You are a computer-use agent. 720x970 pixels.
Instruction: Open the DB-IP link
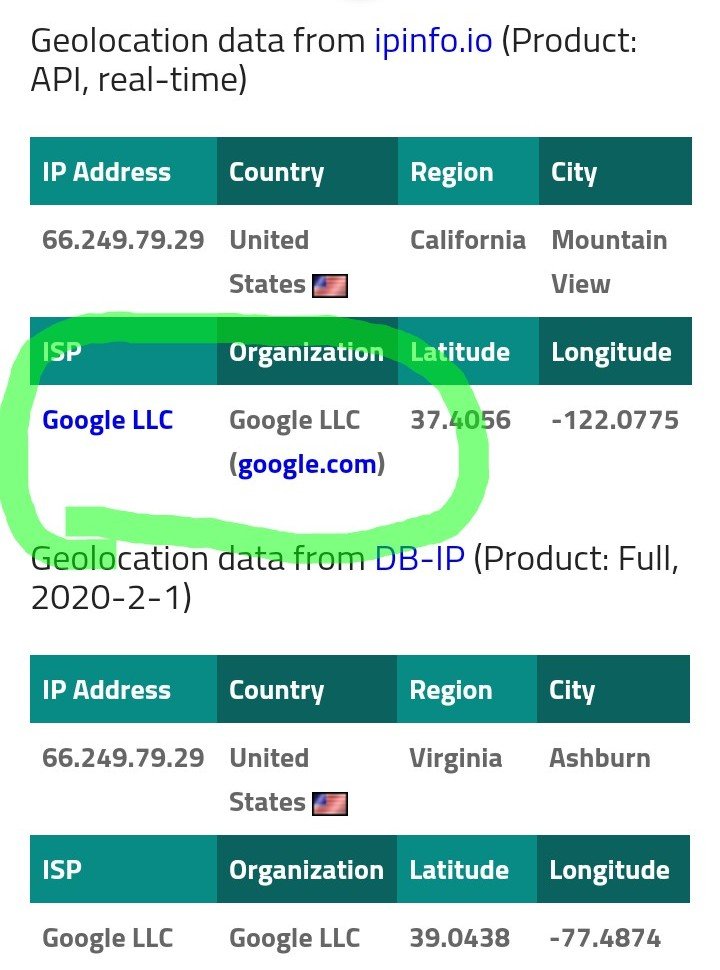(419, 558)
